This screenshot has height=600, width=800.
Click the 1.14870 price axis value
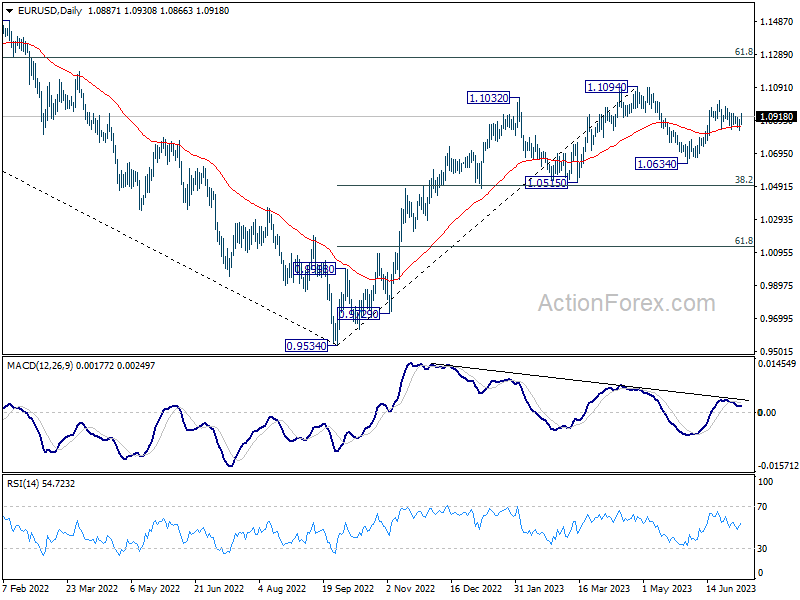click(x=777, y=22)
